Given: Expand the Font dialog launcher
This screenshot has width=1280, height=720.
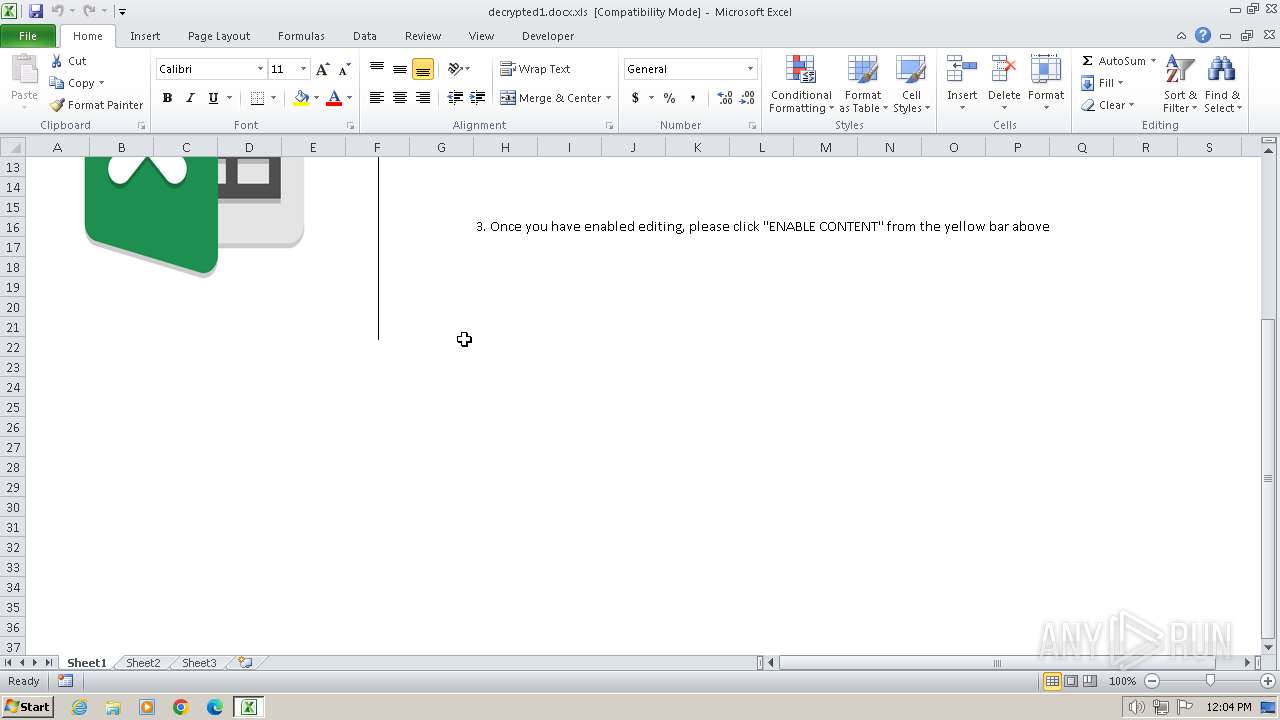Looking at the screenshot, I should (350, 126).
